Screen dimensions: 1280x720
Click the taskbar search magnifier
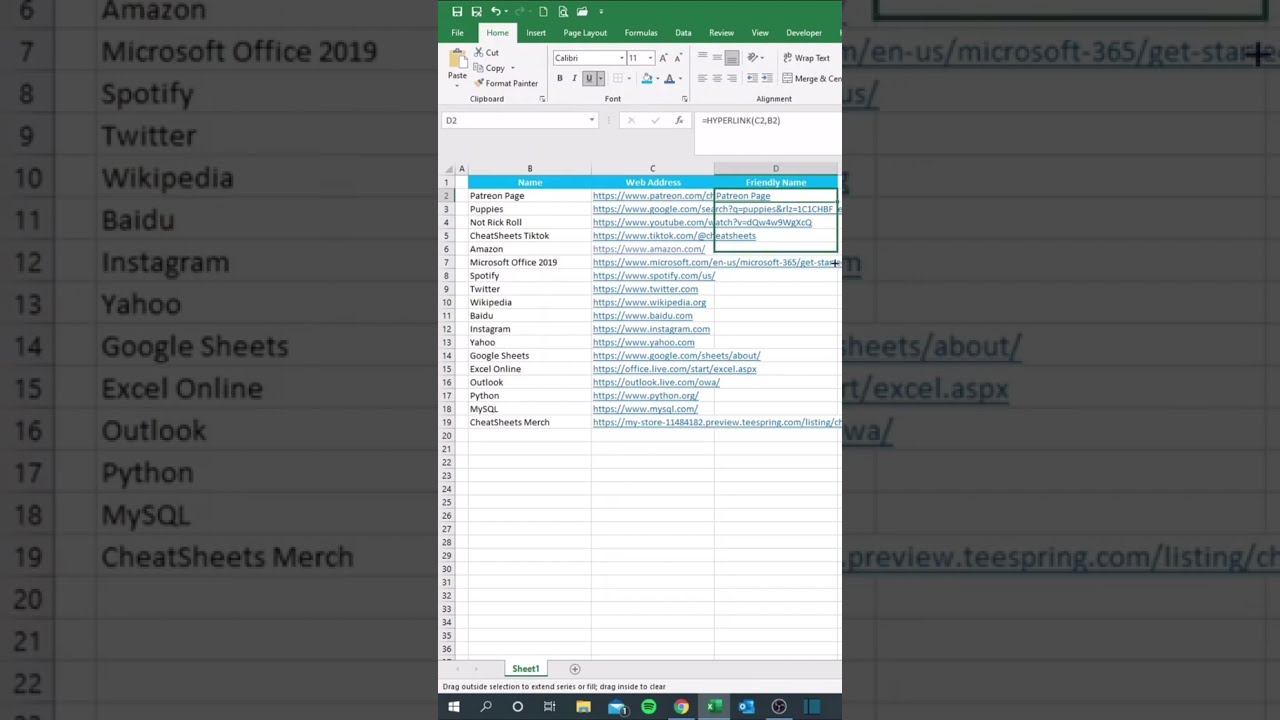coord(486,707)
